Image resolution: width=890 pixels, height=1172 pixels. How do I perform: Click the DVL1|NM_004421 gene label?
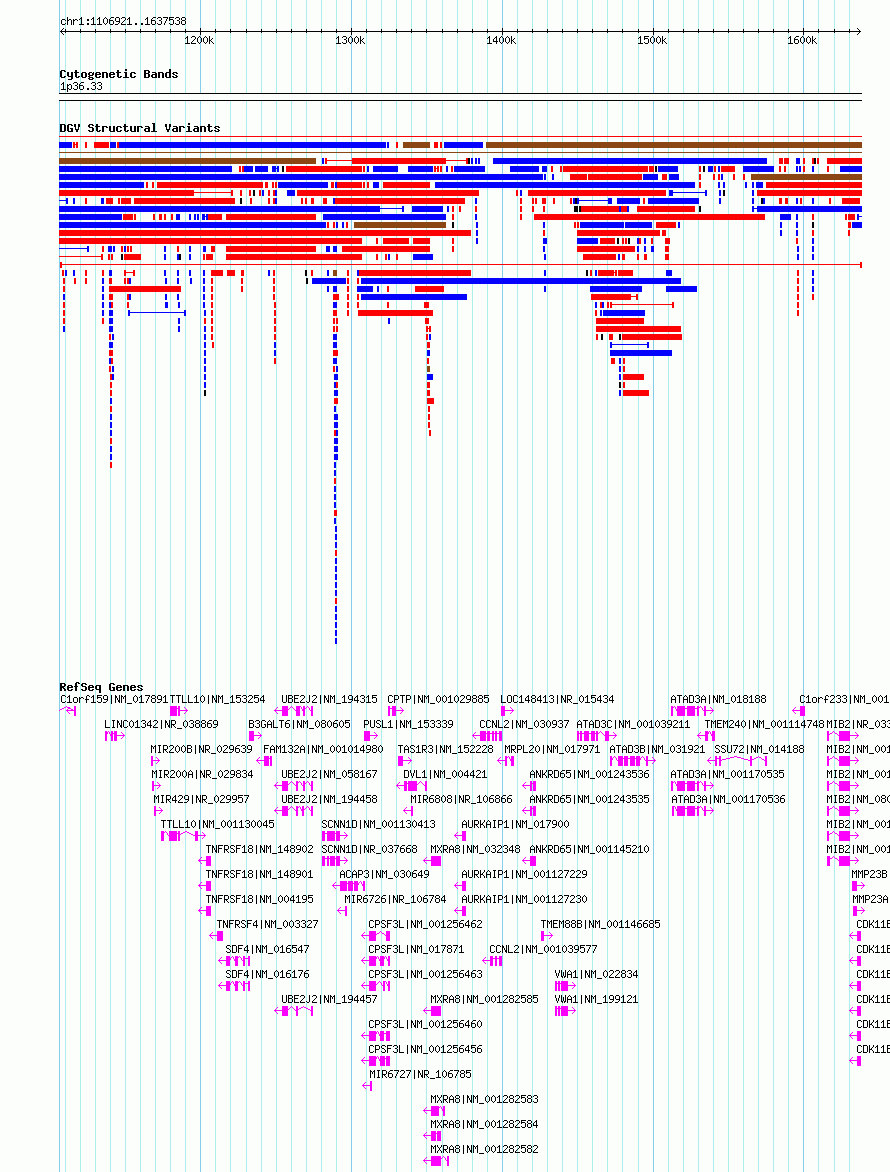click(445, 774)
